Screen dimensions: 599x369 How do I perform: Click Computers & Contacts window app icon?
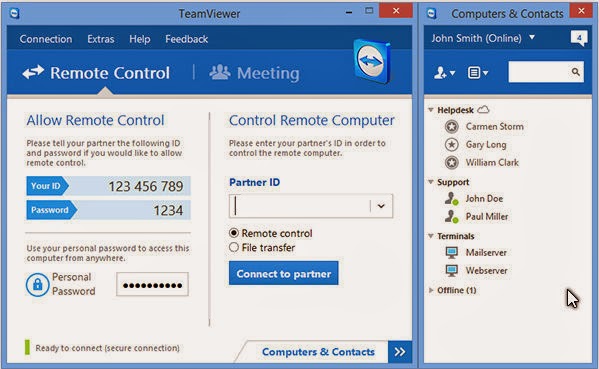point(432,14)
